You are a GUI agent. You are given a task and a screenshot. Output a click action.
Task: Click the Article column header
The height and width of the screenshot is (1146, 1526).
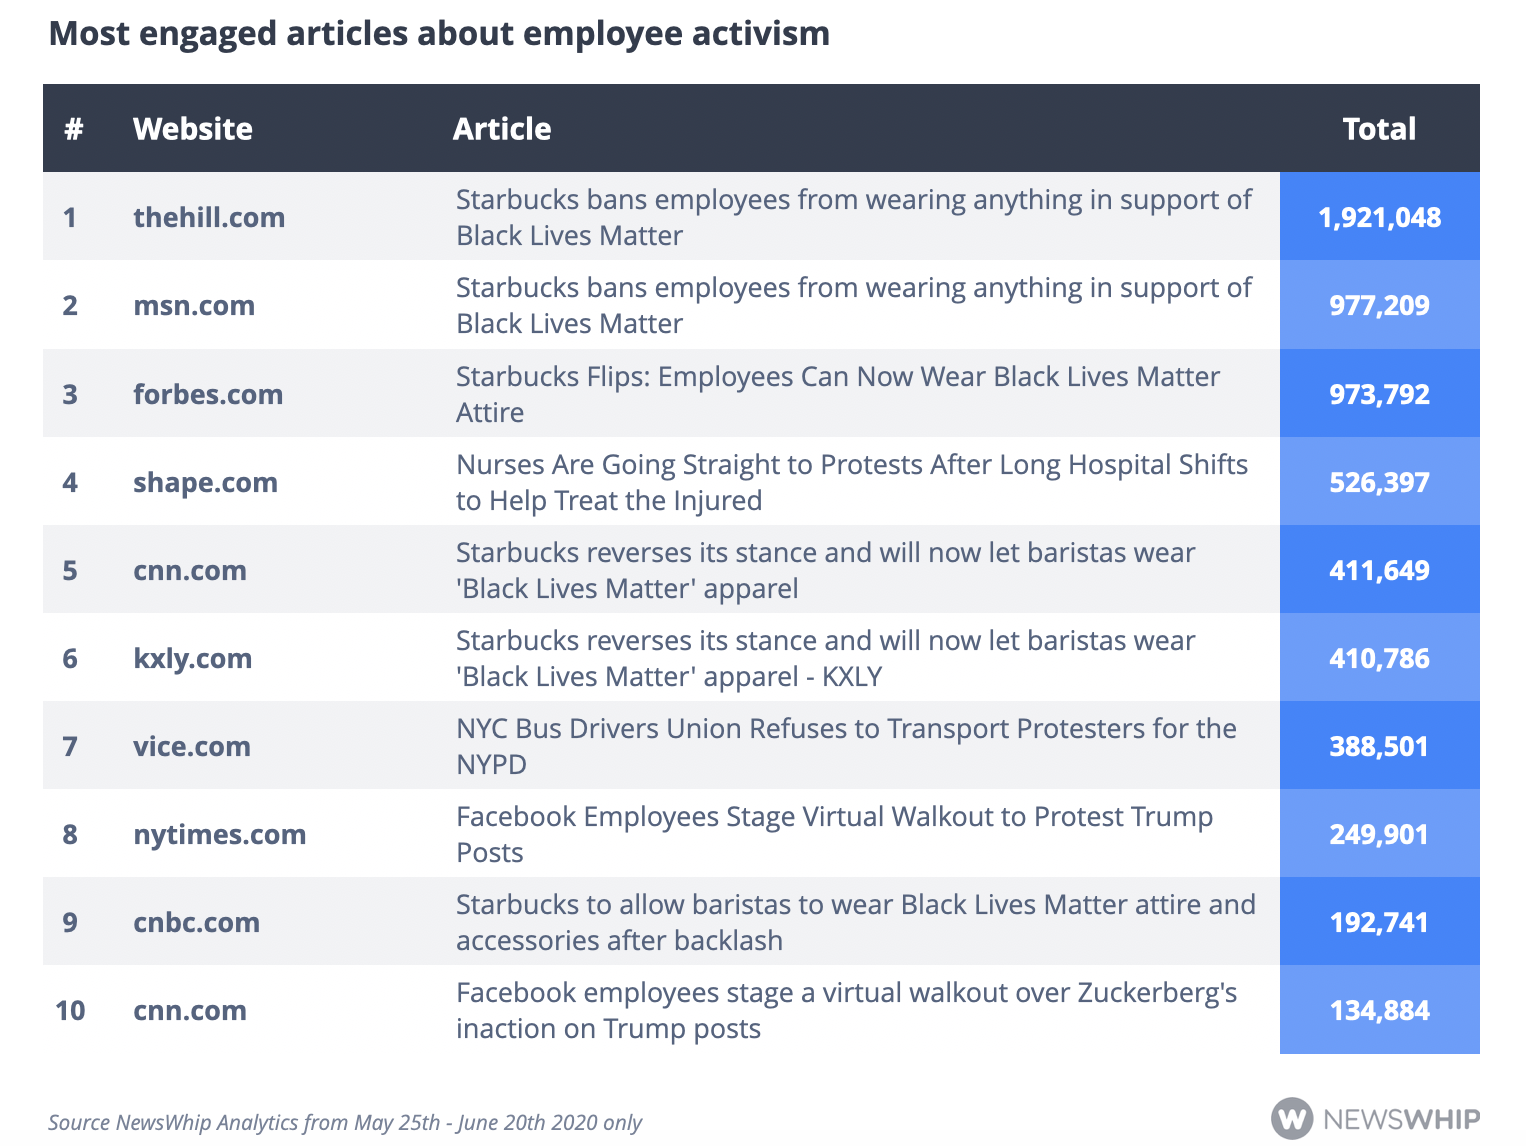(502, 129)
